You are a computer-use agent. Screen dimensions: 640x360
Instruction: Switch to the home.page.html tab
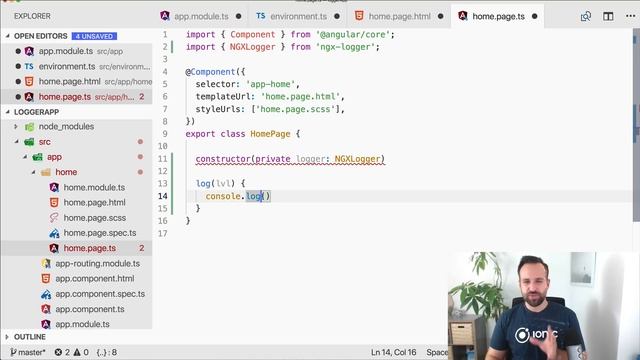click(x=399, y=16)
